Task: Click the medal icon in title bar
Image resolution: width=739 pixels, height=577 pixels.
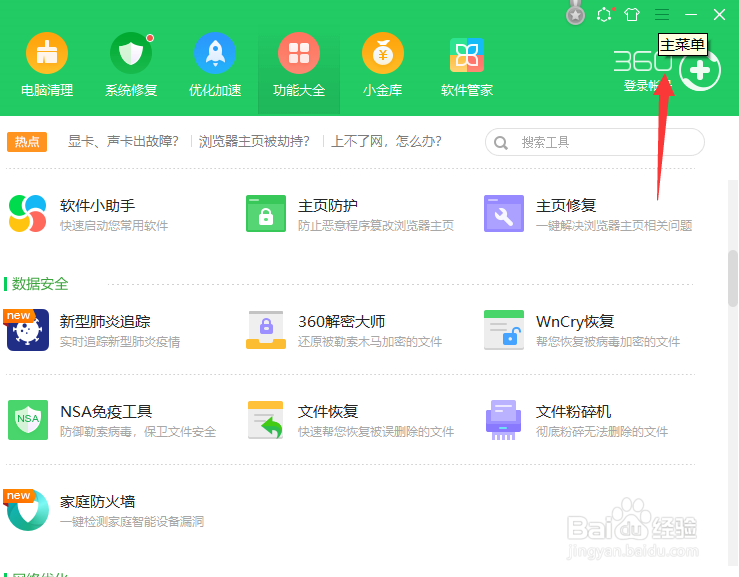Action: [x=575, y=13]
